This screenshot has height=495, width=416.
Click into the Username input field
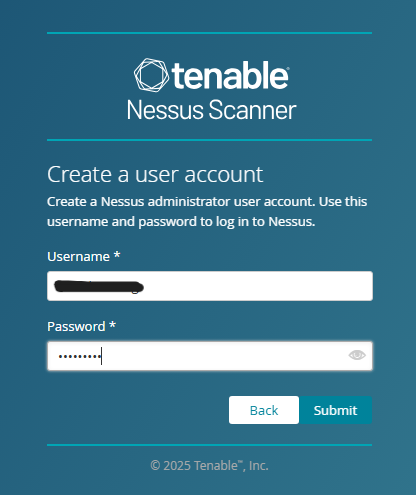pos(210,286)
